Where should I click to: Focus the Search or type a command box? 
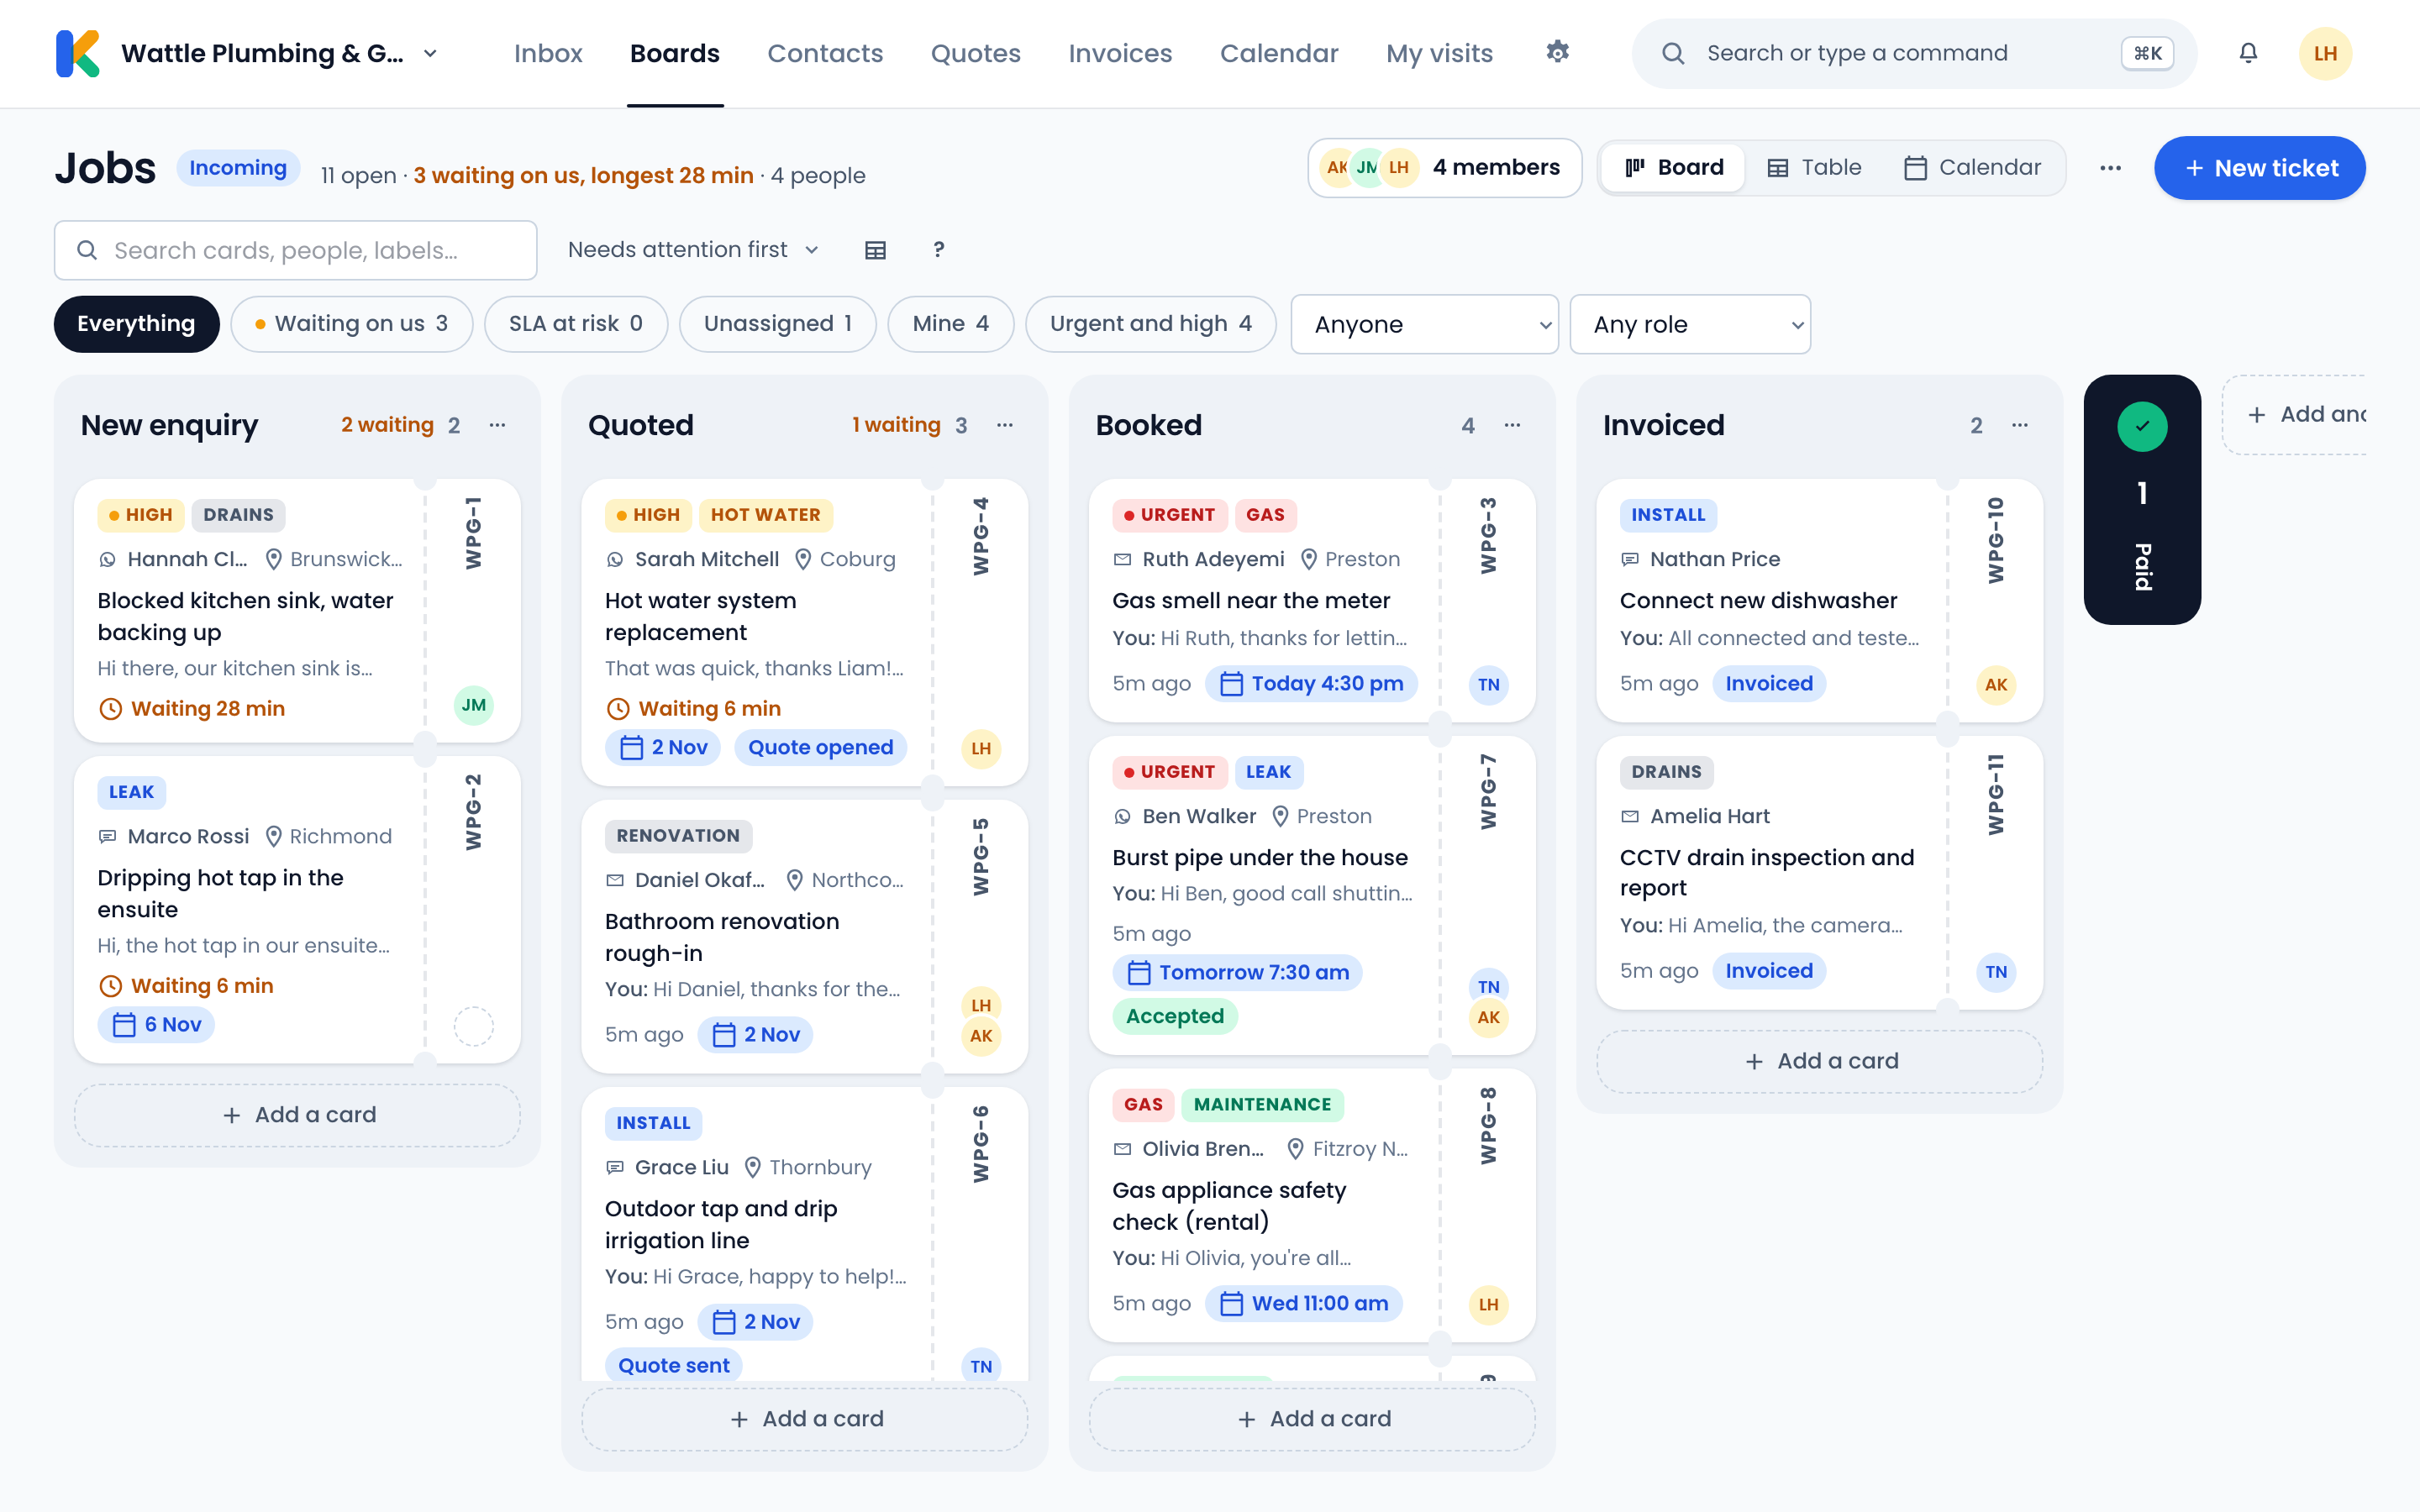[x=1914, y=53]
